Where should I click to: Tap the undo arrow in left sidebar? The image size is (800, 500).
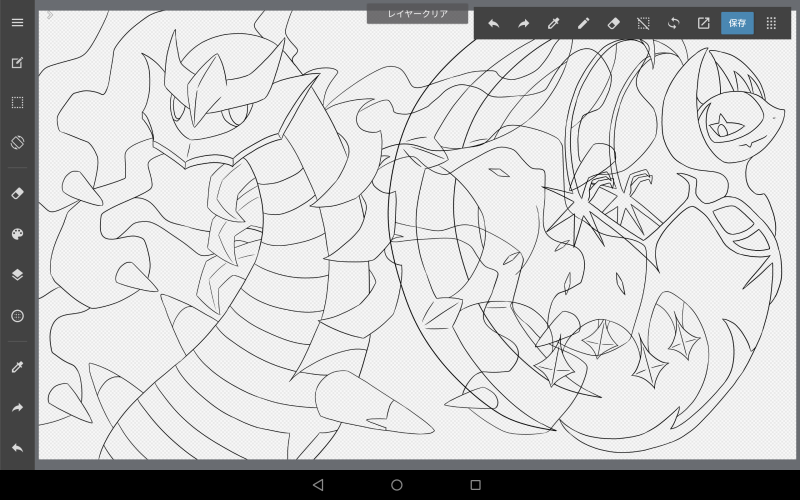(x=17, y=448)
